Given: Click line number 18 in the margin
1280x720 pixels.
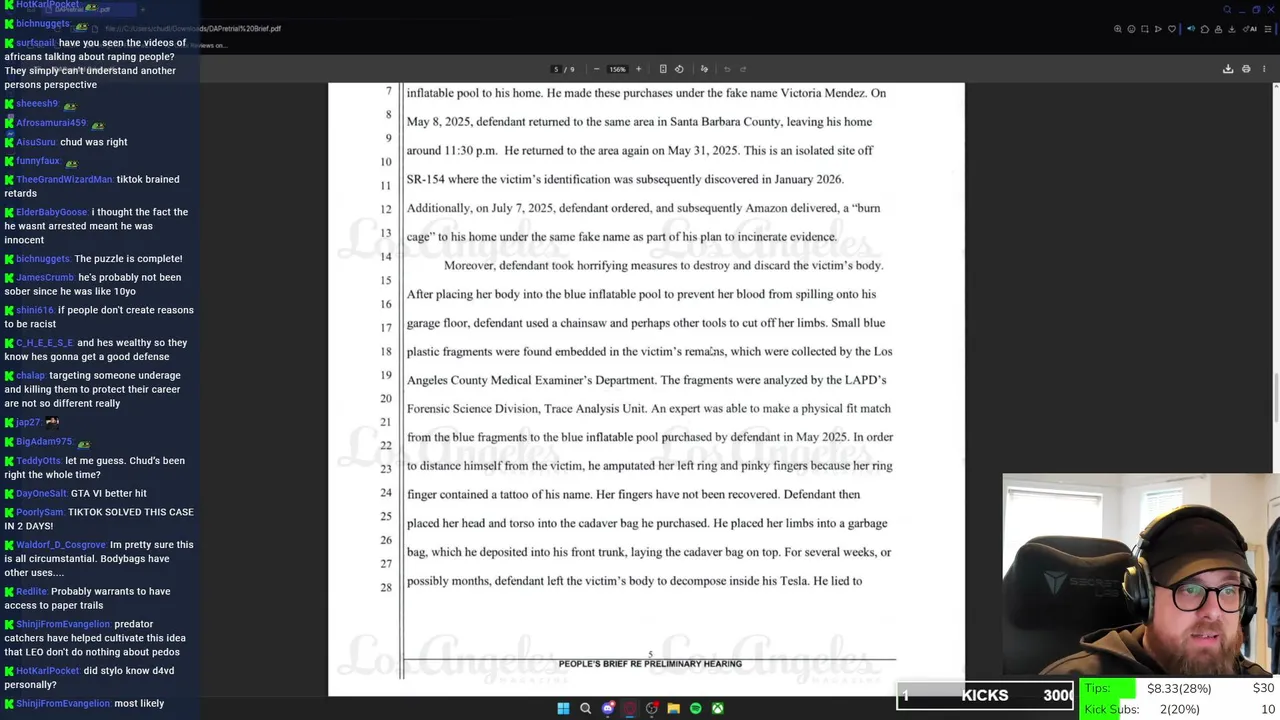Looking at the screenshot, I should tap(386, 352).
